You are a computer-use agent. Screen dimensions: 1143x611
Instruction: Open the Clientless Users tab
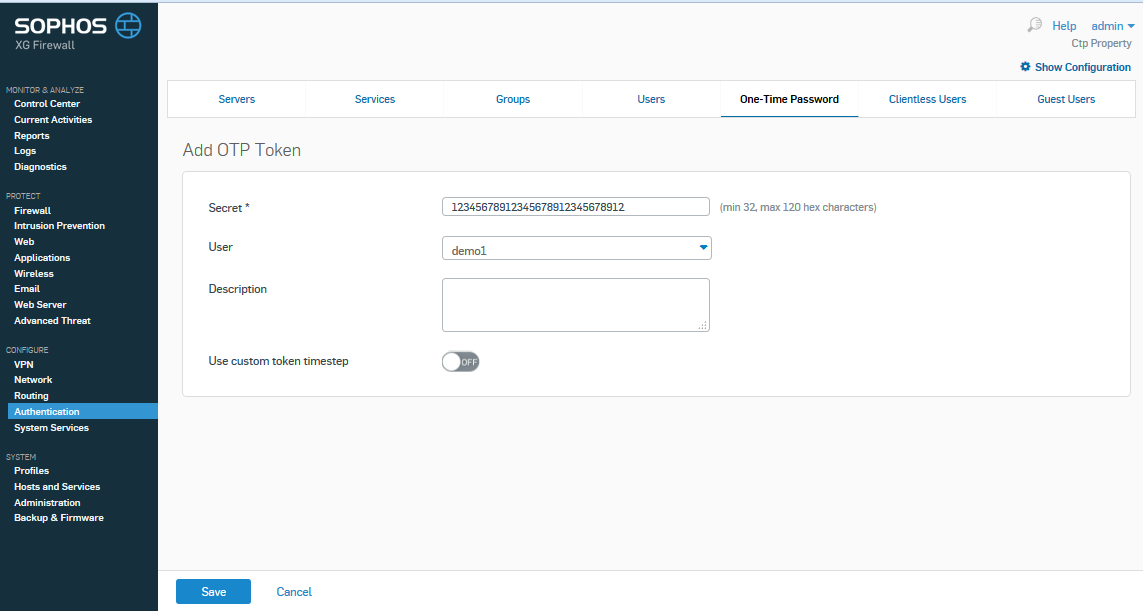[927, 99]
